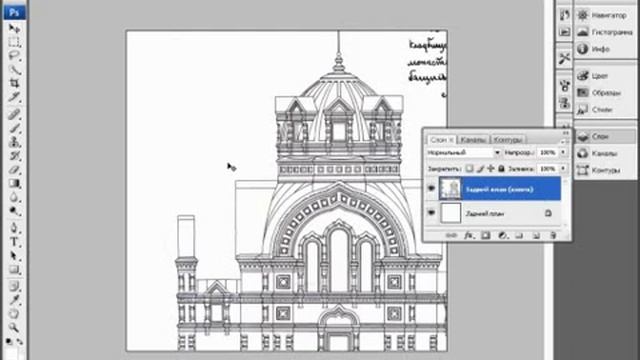Swap foreground and background colors

pos(20,341)
